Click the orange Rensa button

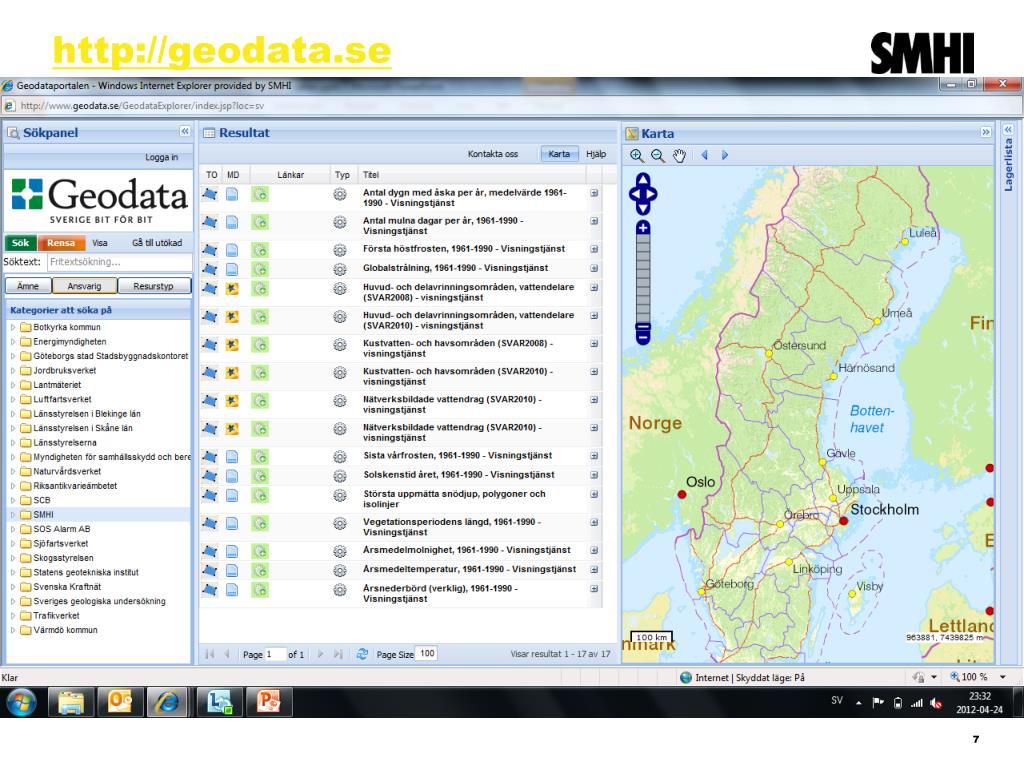(61, 243)
